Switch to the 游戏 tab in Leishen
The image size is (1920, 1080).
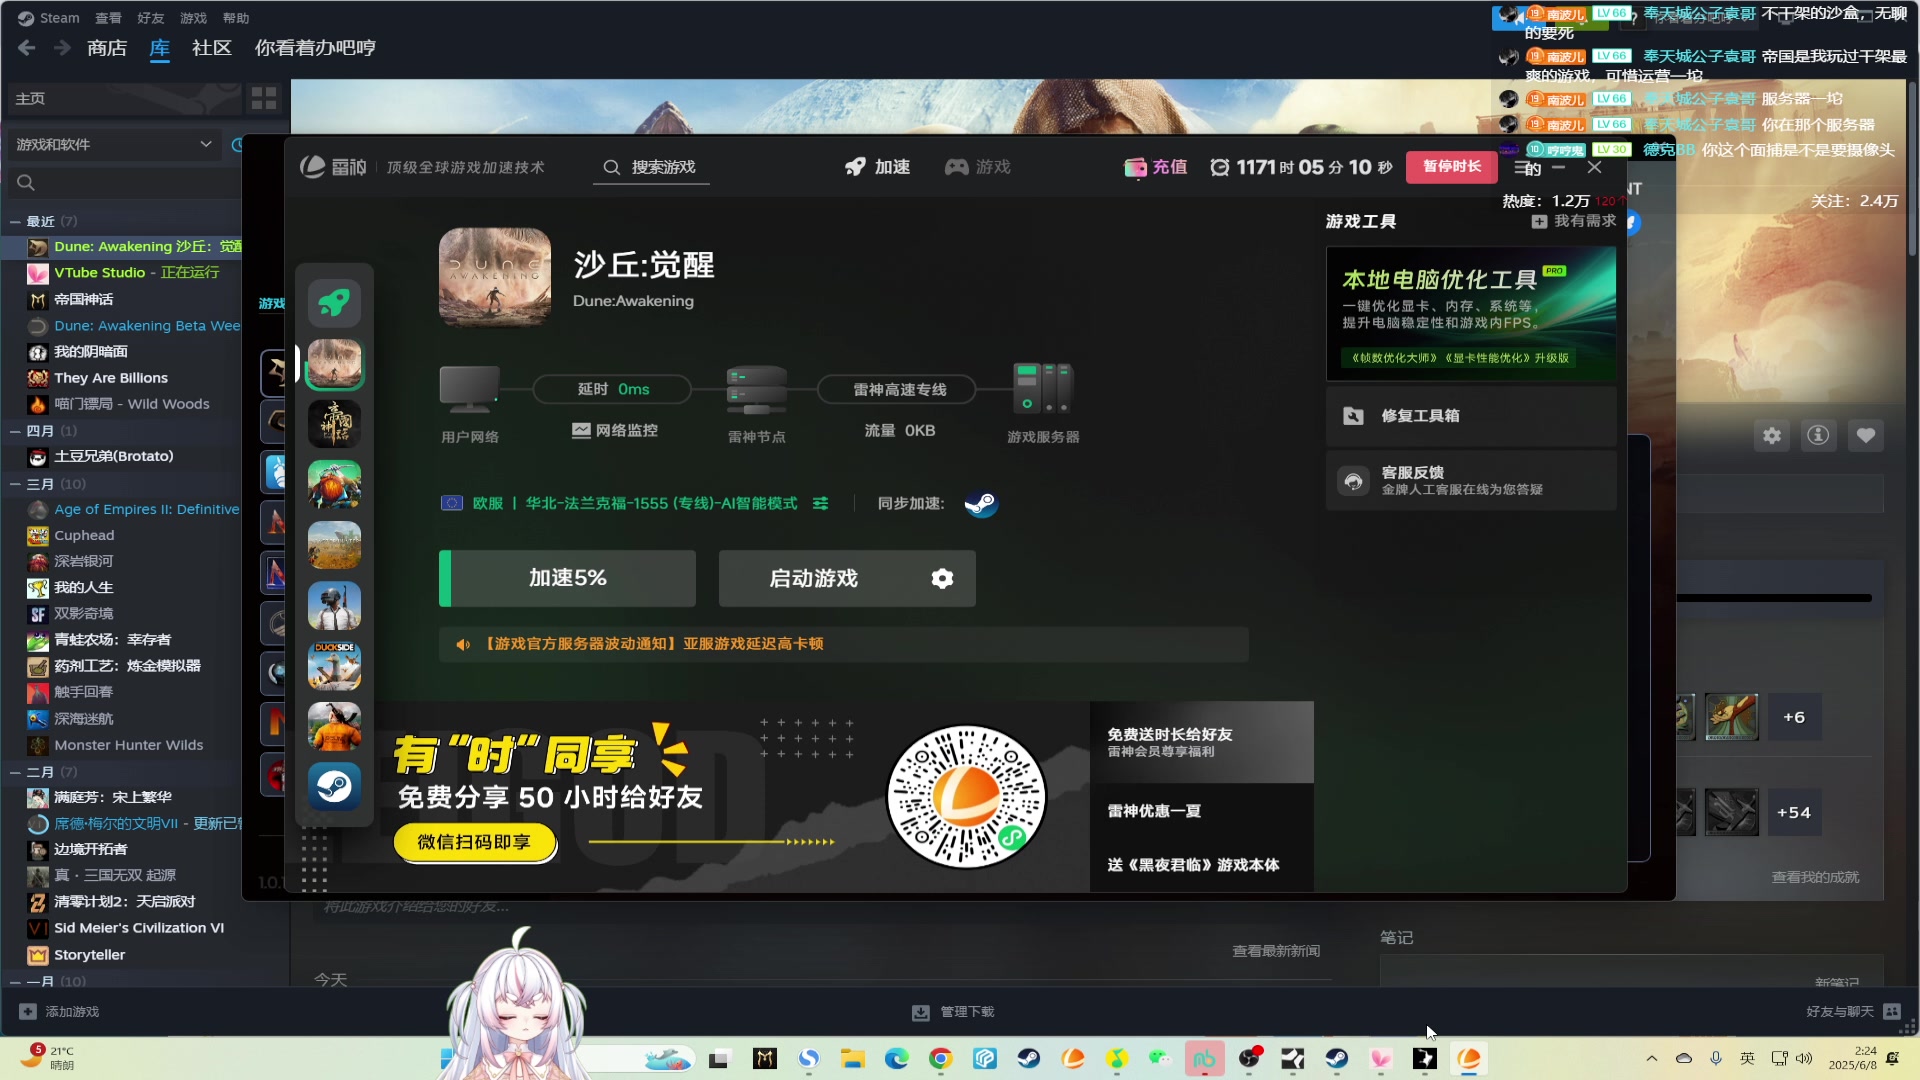click(977, 167)
